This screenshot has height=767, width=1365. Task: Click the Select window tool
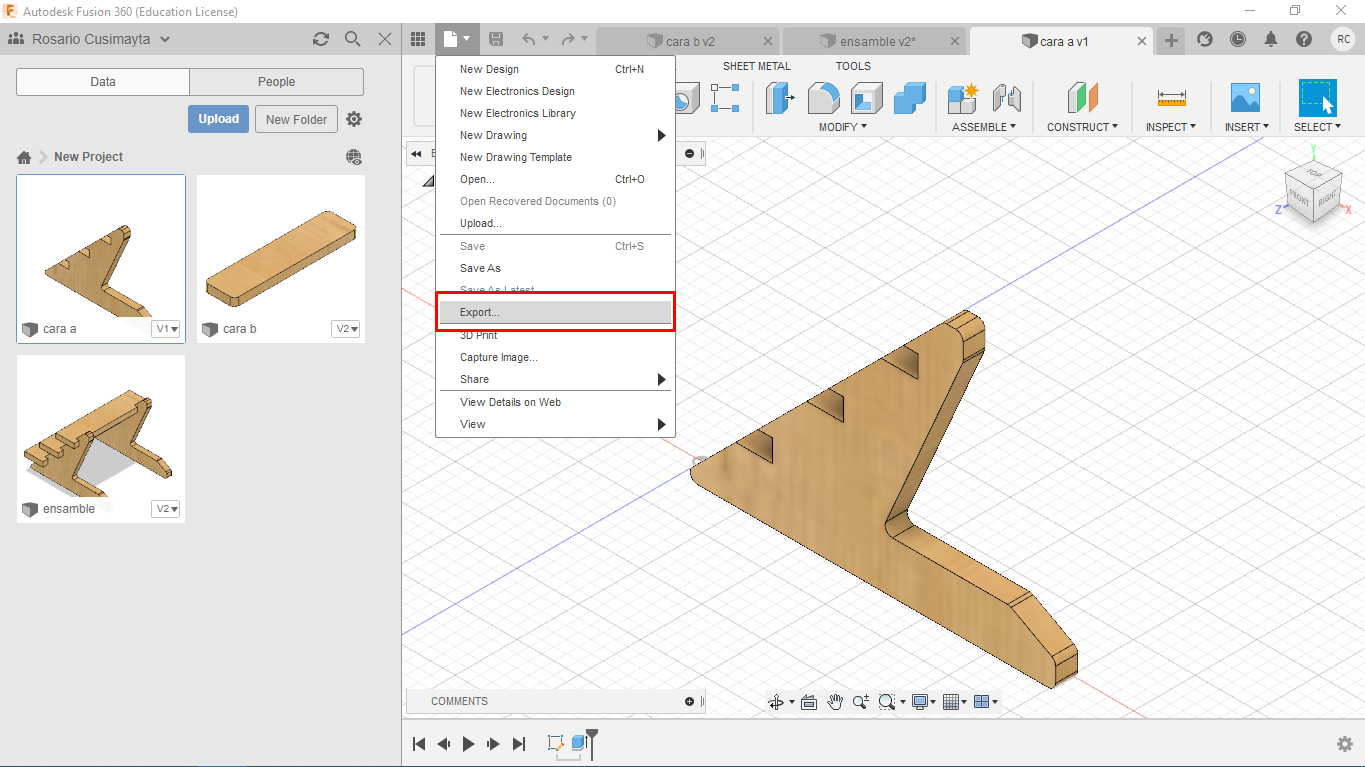pos(1317,98)
